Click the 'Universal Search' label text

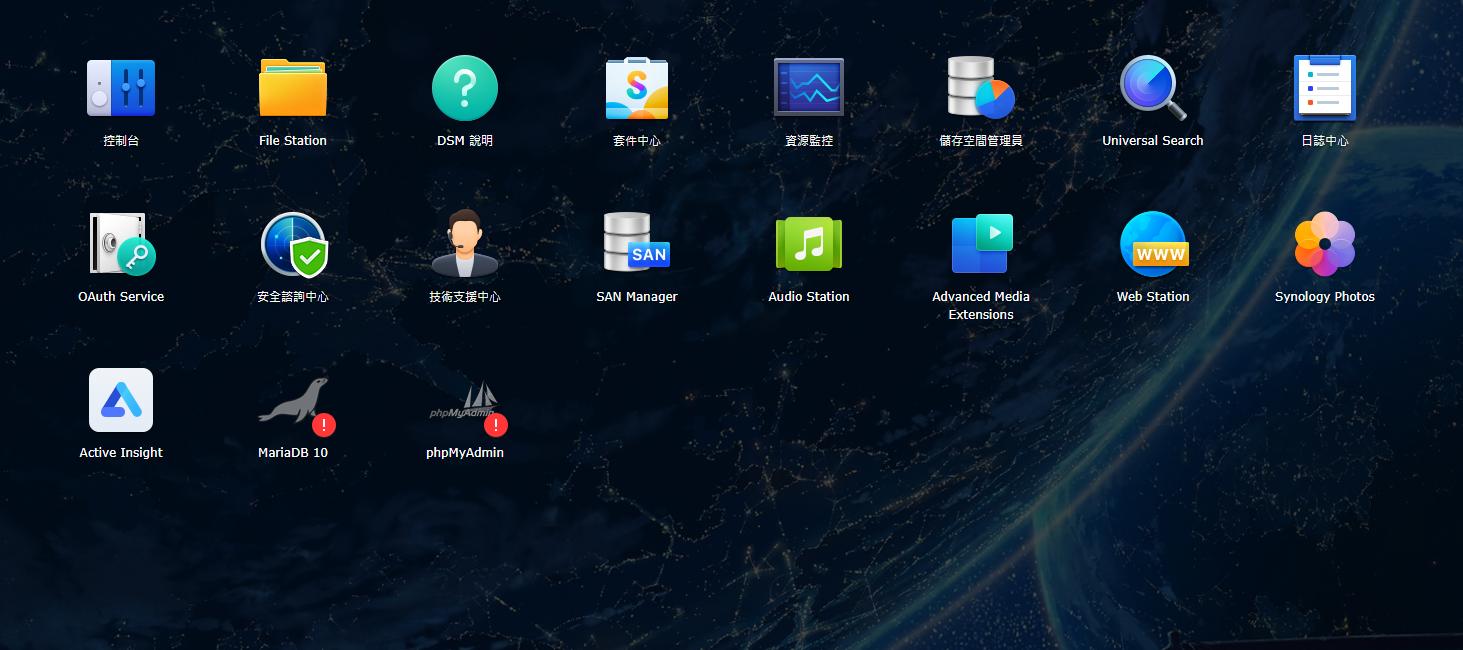[x=1153, y=141]
